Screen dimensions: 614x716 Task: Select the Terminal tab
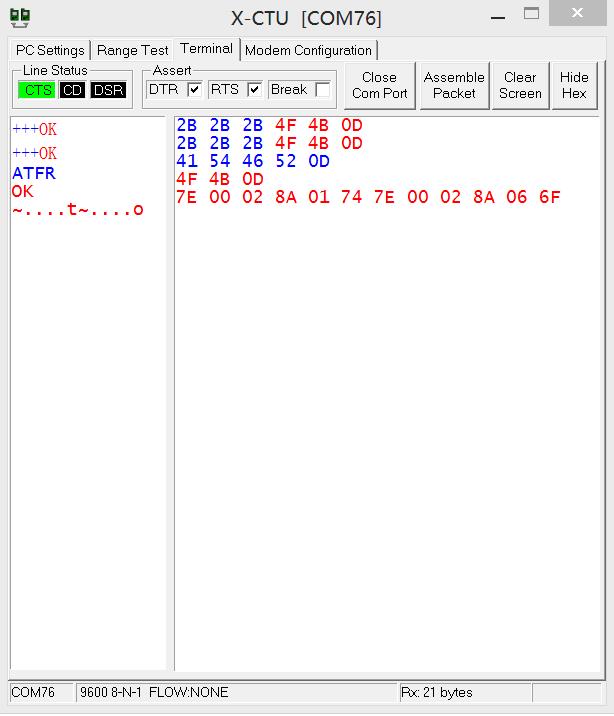[206, 48]
